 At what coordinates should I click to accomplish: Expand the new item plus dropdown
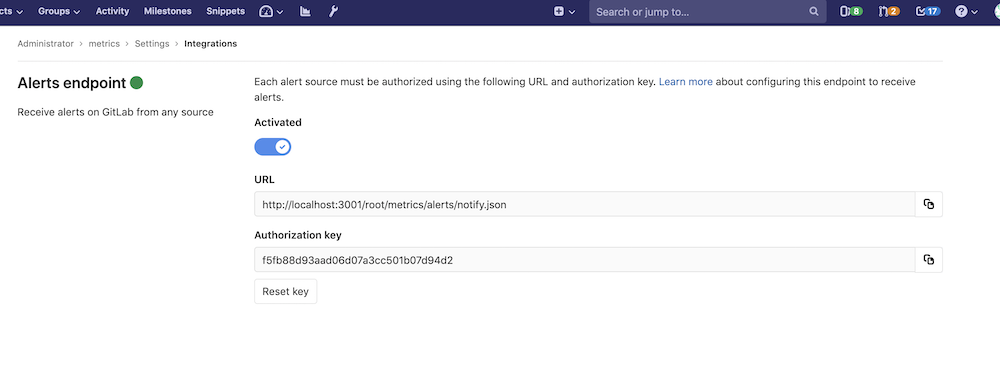pyautogui.click(x=564, y=11)
